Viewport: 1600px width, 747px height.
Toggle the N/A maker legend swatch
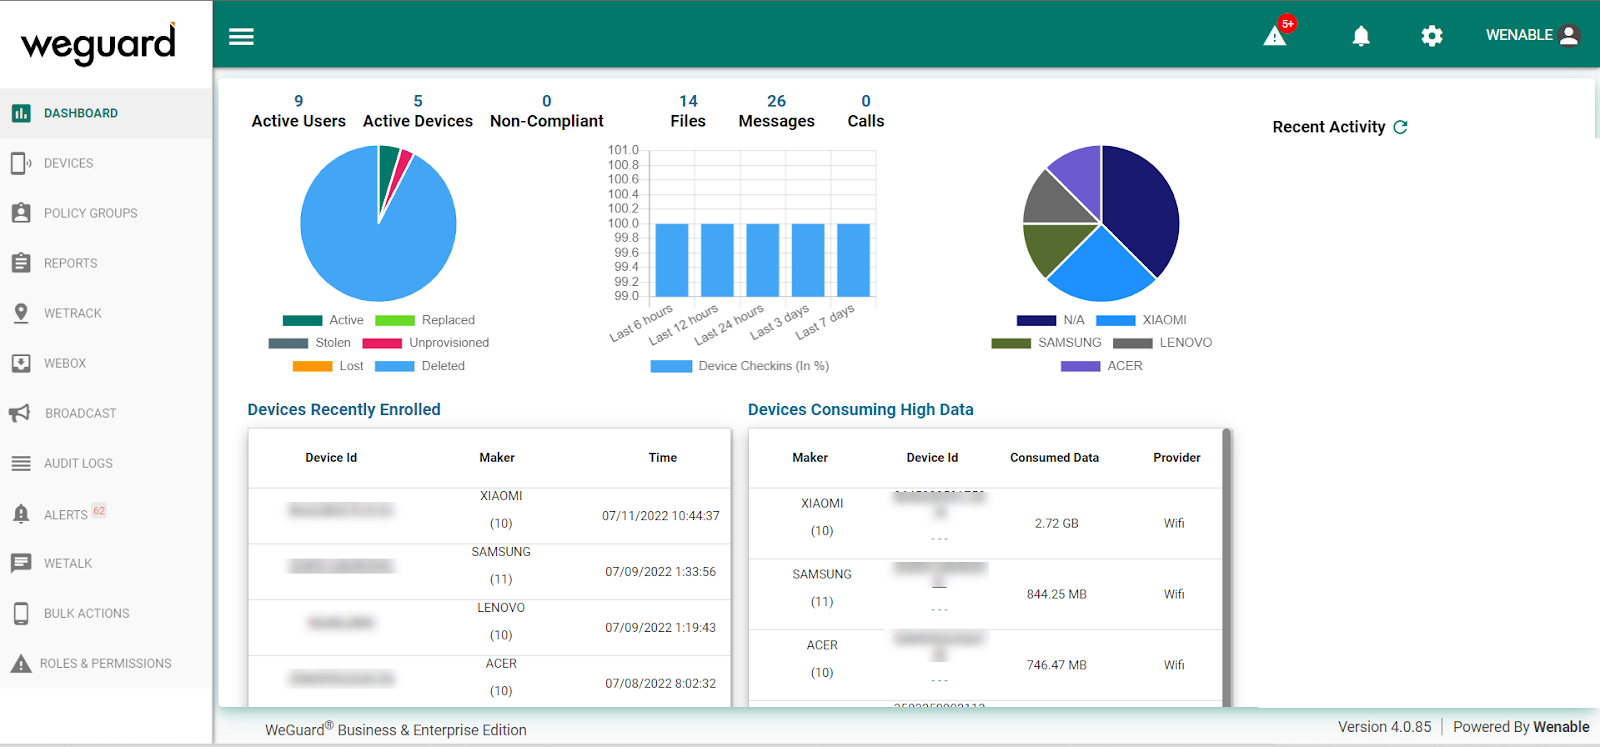tap(1036, 320)
